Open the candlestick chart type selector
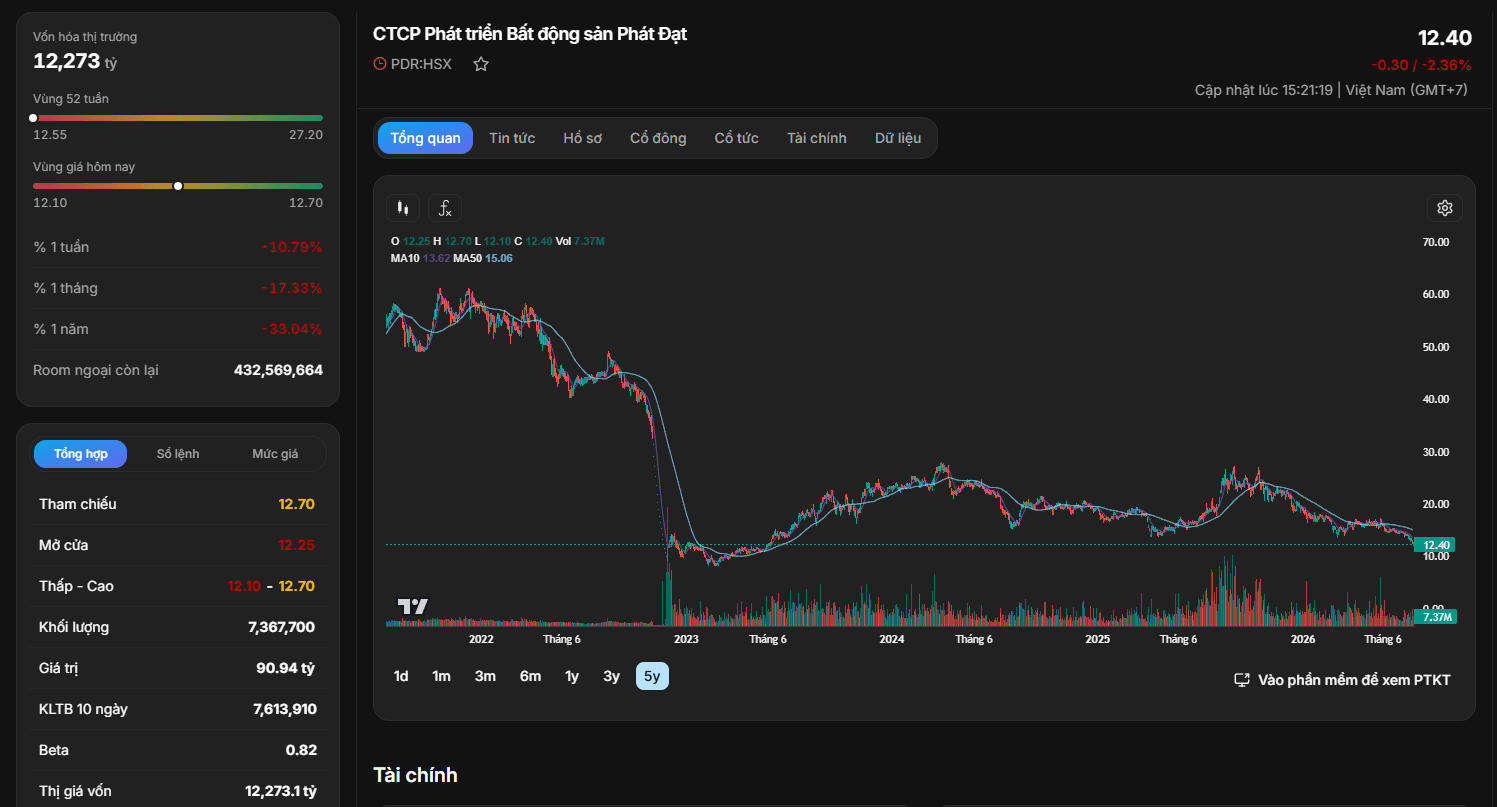The image size is (1497, 807). 403,208
